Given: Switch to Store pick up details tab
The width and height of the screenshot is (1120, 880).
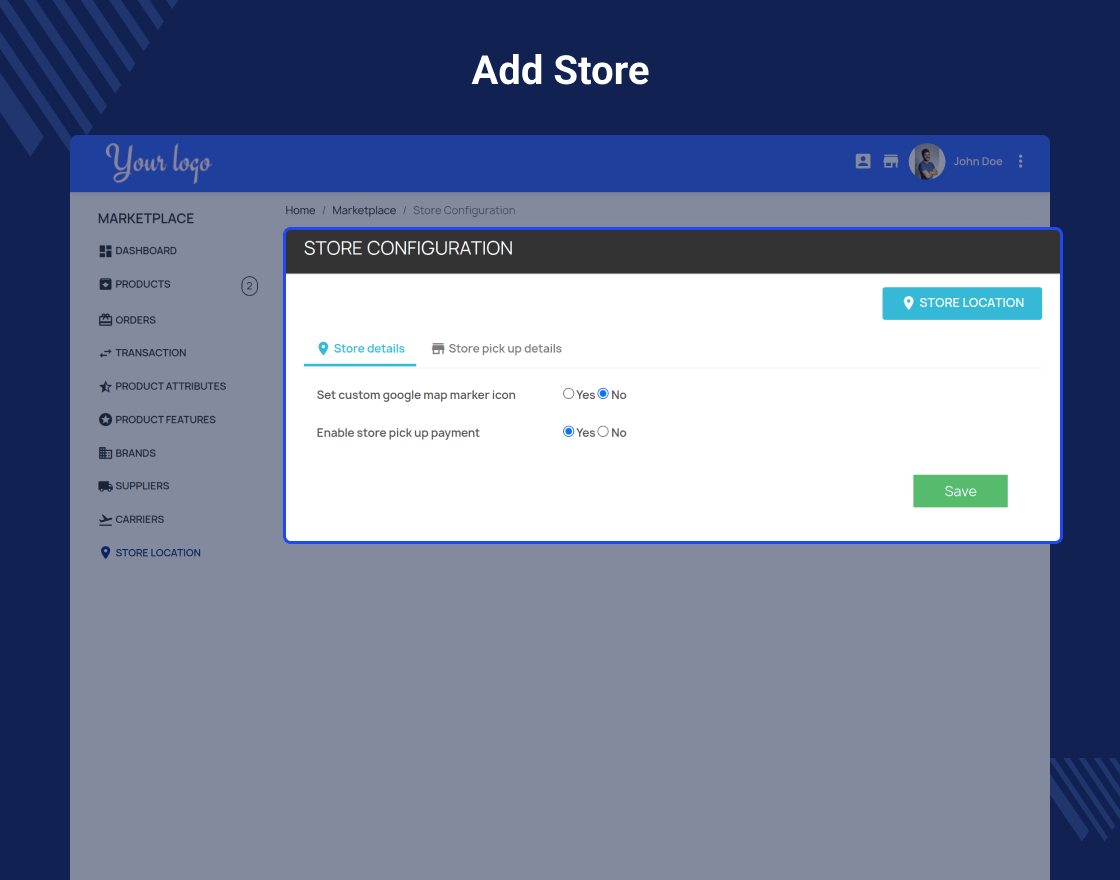Looking at the screenshot, I should (x=496, y=349).
